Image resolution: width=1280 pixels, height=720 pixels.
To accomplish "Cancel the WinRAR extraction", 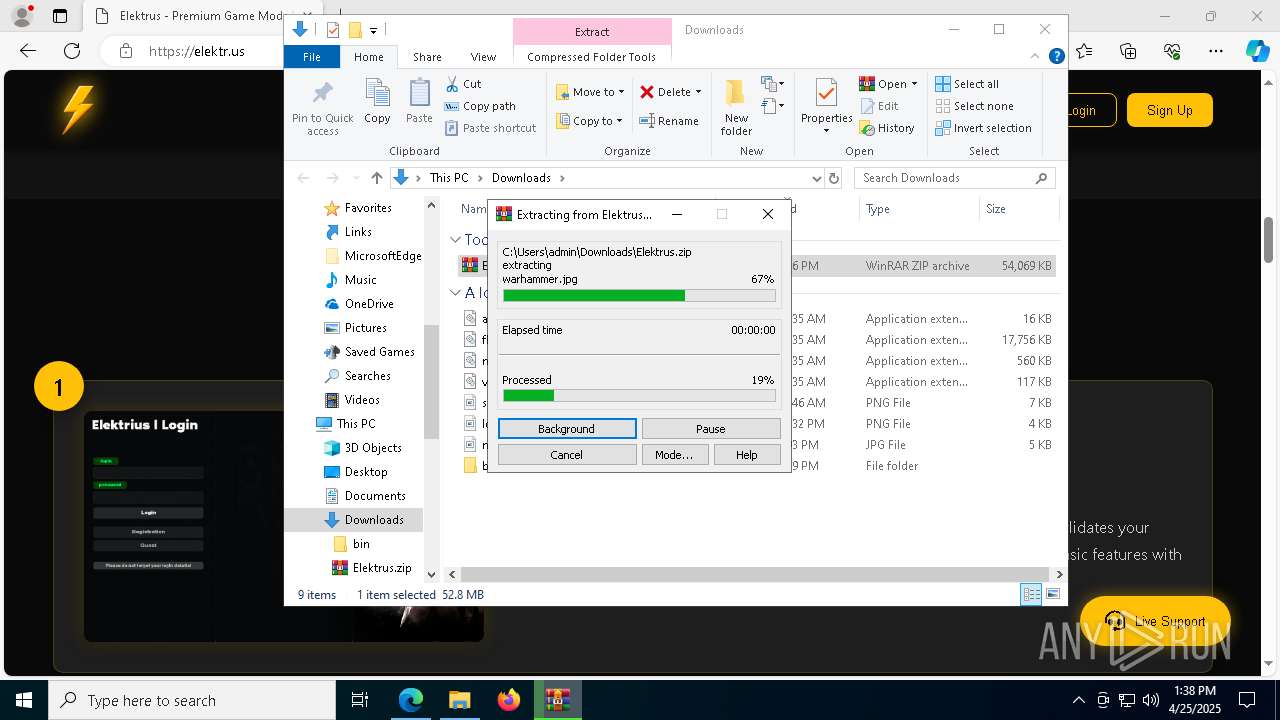I will [x=566, y=455].
